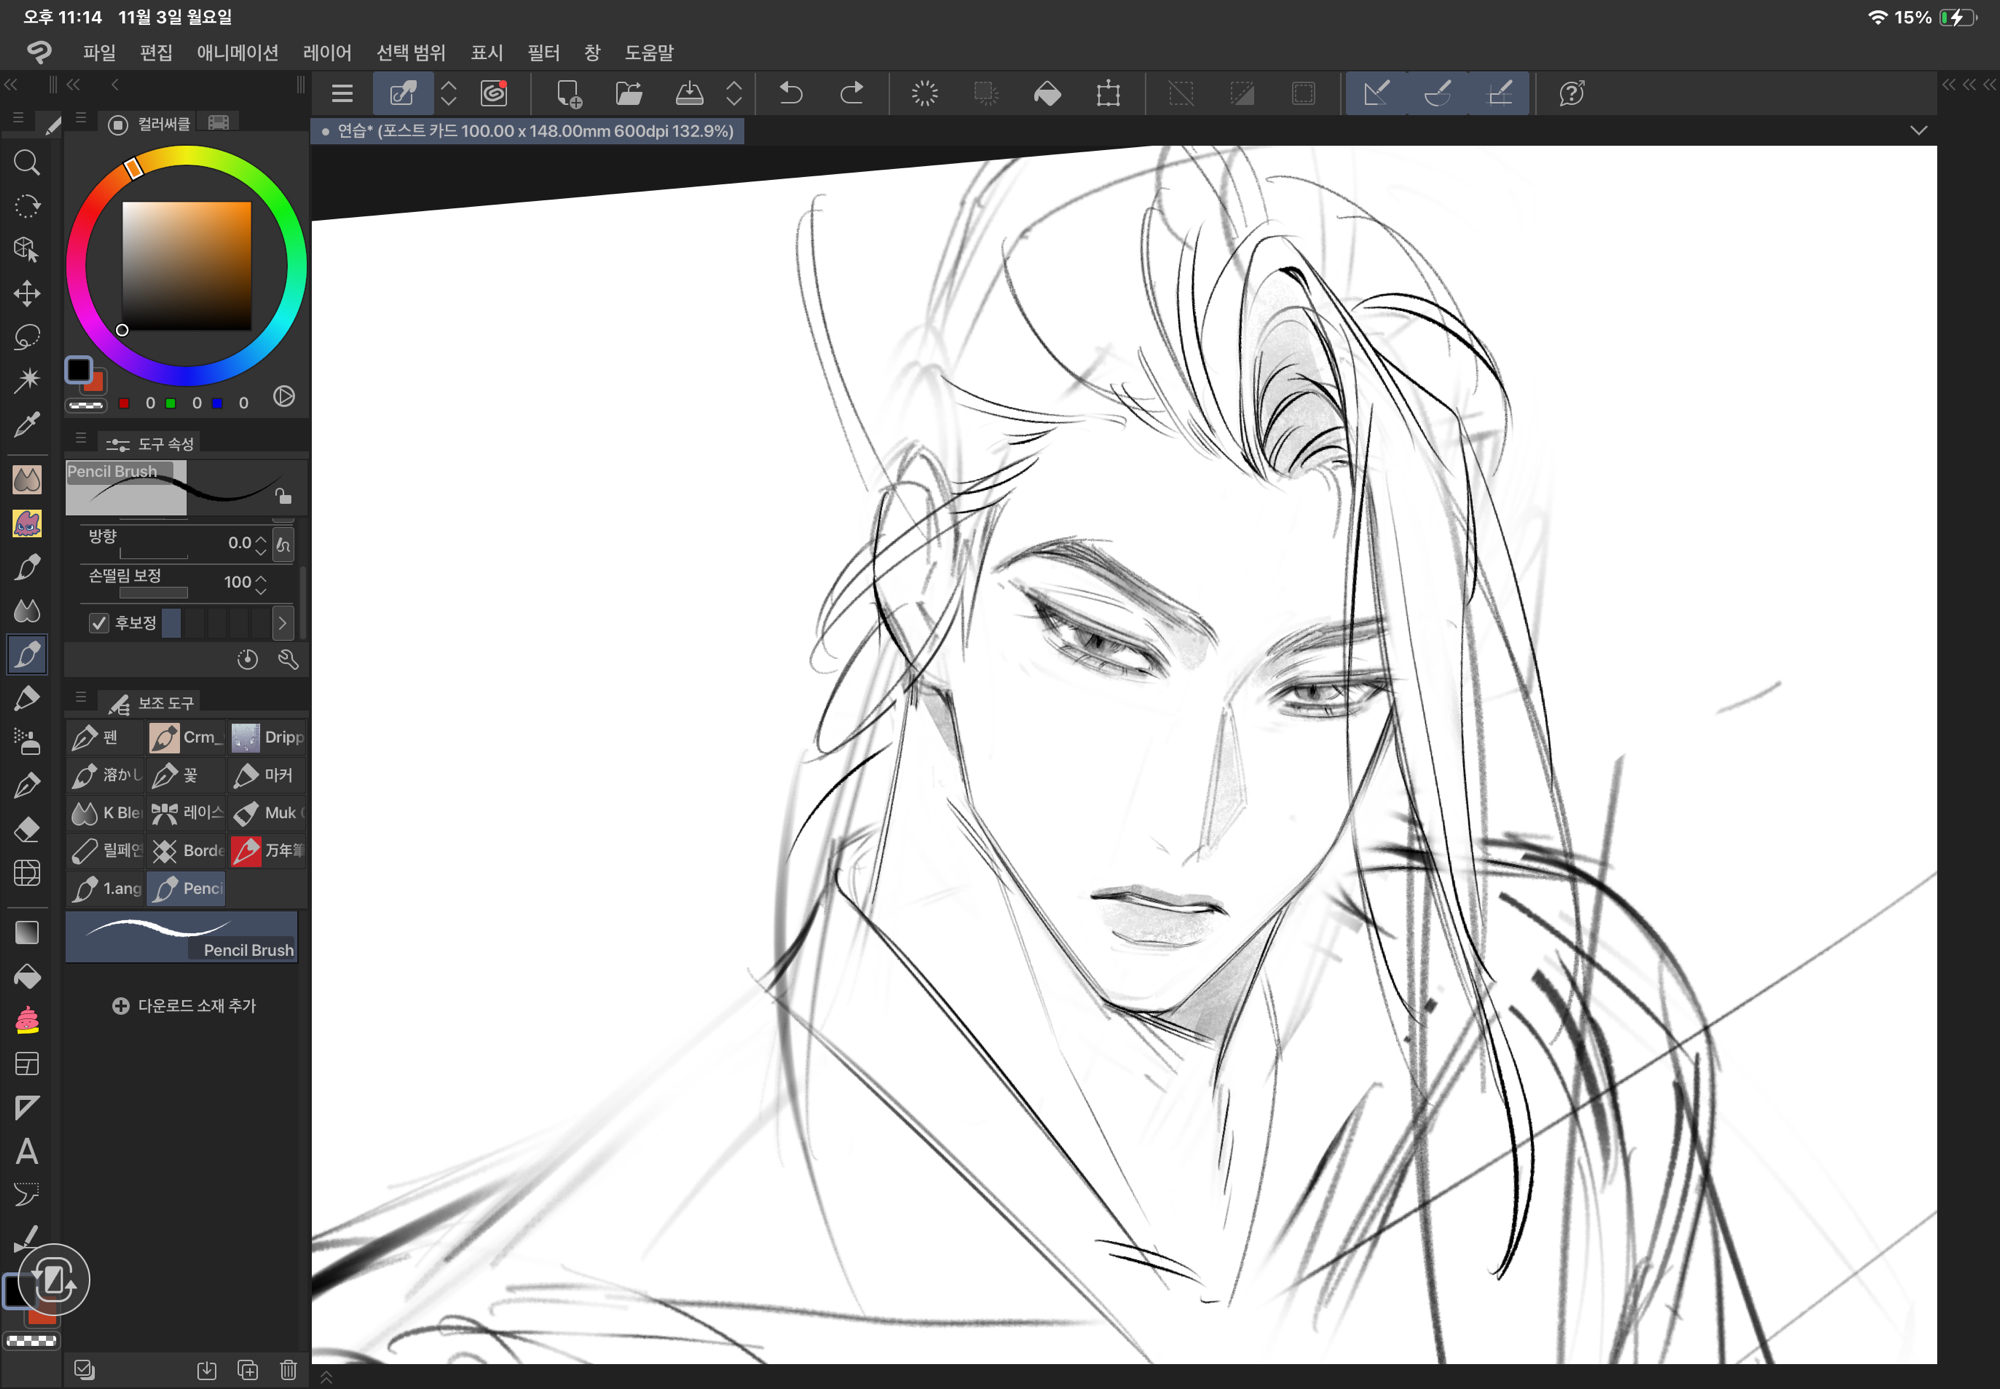Click the black foreground color swatch
The image size is (2000, 1389).
78,370
